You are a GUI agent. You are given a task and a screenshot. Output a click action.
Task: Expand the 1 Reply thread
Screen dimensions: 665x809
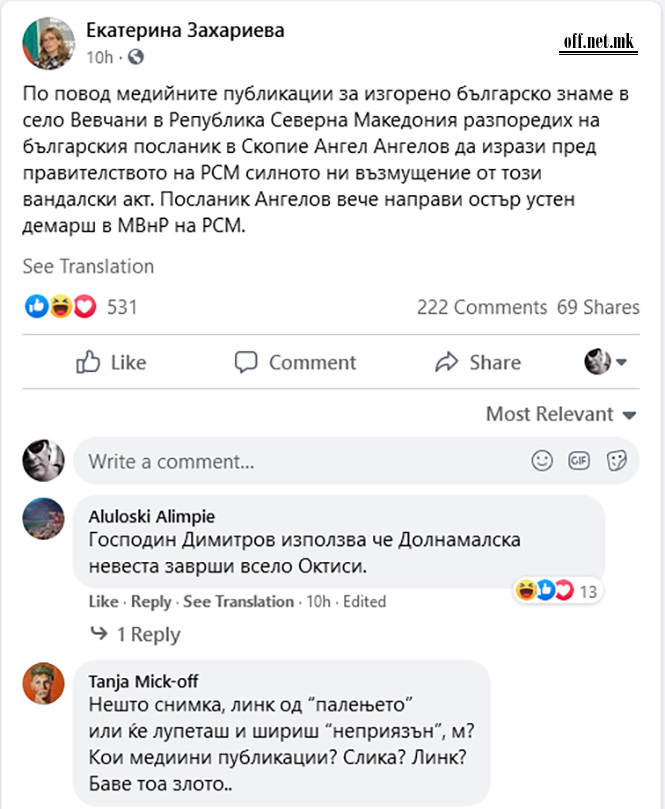click(135, 634)
